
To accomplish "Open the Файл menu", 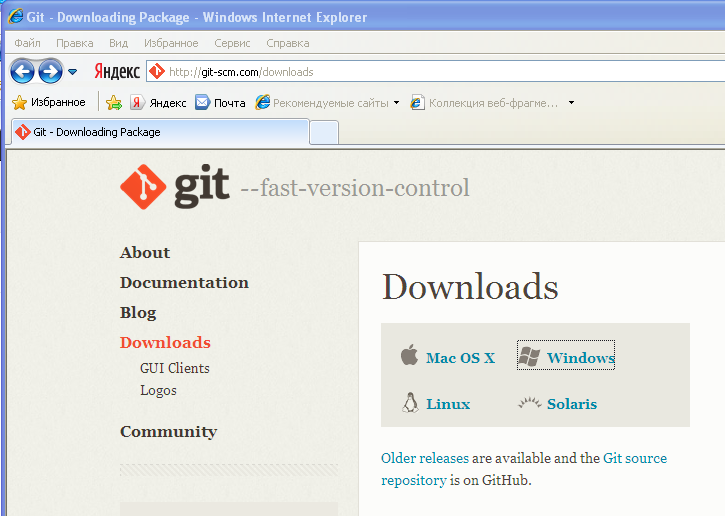I will click(27, 43).
